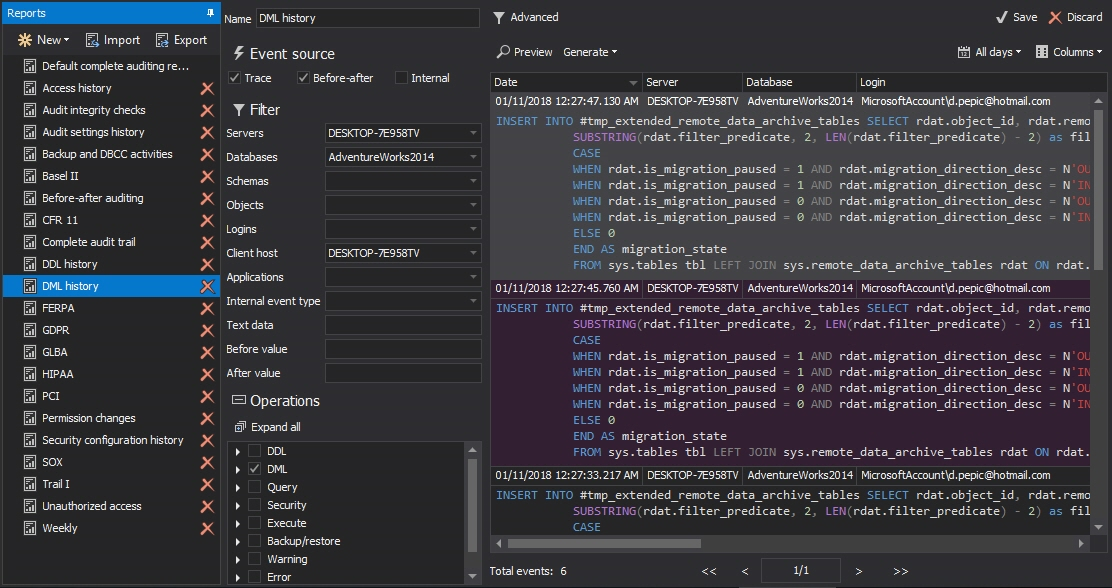Click the Text data filter field
The height and width of the screenshot is (588, 1112).
click(403, 326)
